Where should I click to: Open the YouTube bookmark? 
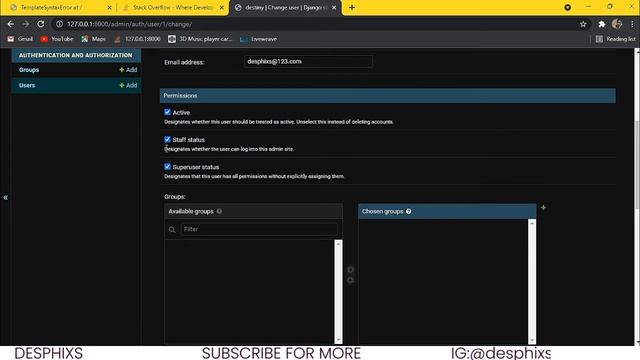[57, 39]
